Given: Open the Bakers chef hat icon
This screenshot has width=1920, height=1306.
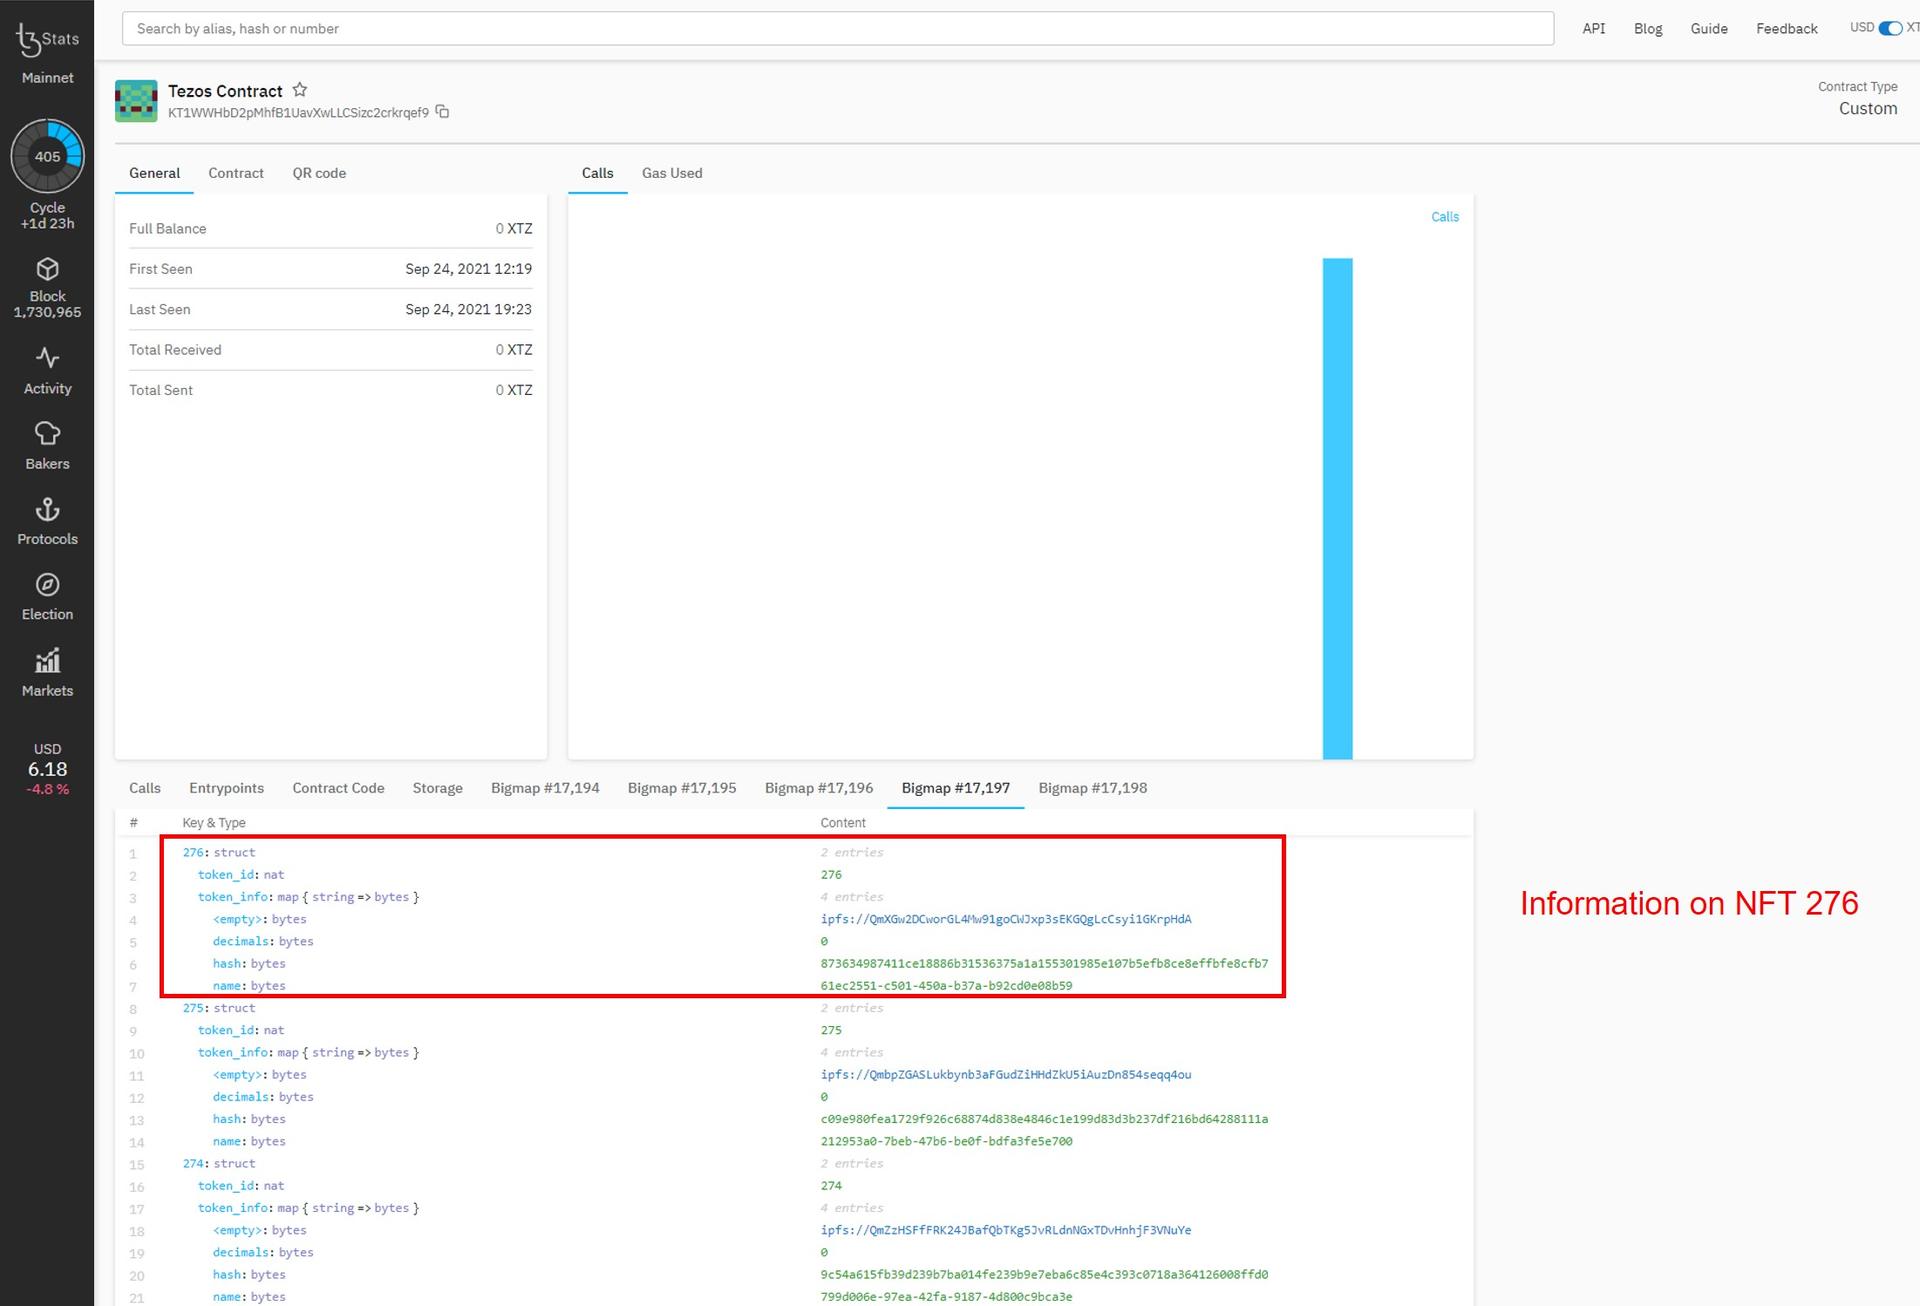Looking at the screenshot, I should coord(47,433).
